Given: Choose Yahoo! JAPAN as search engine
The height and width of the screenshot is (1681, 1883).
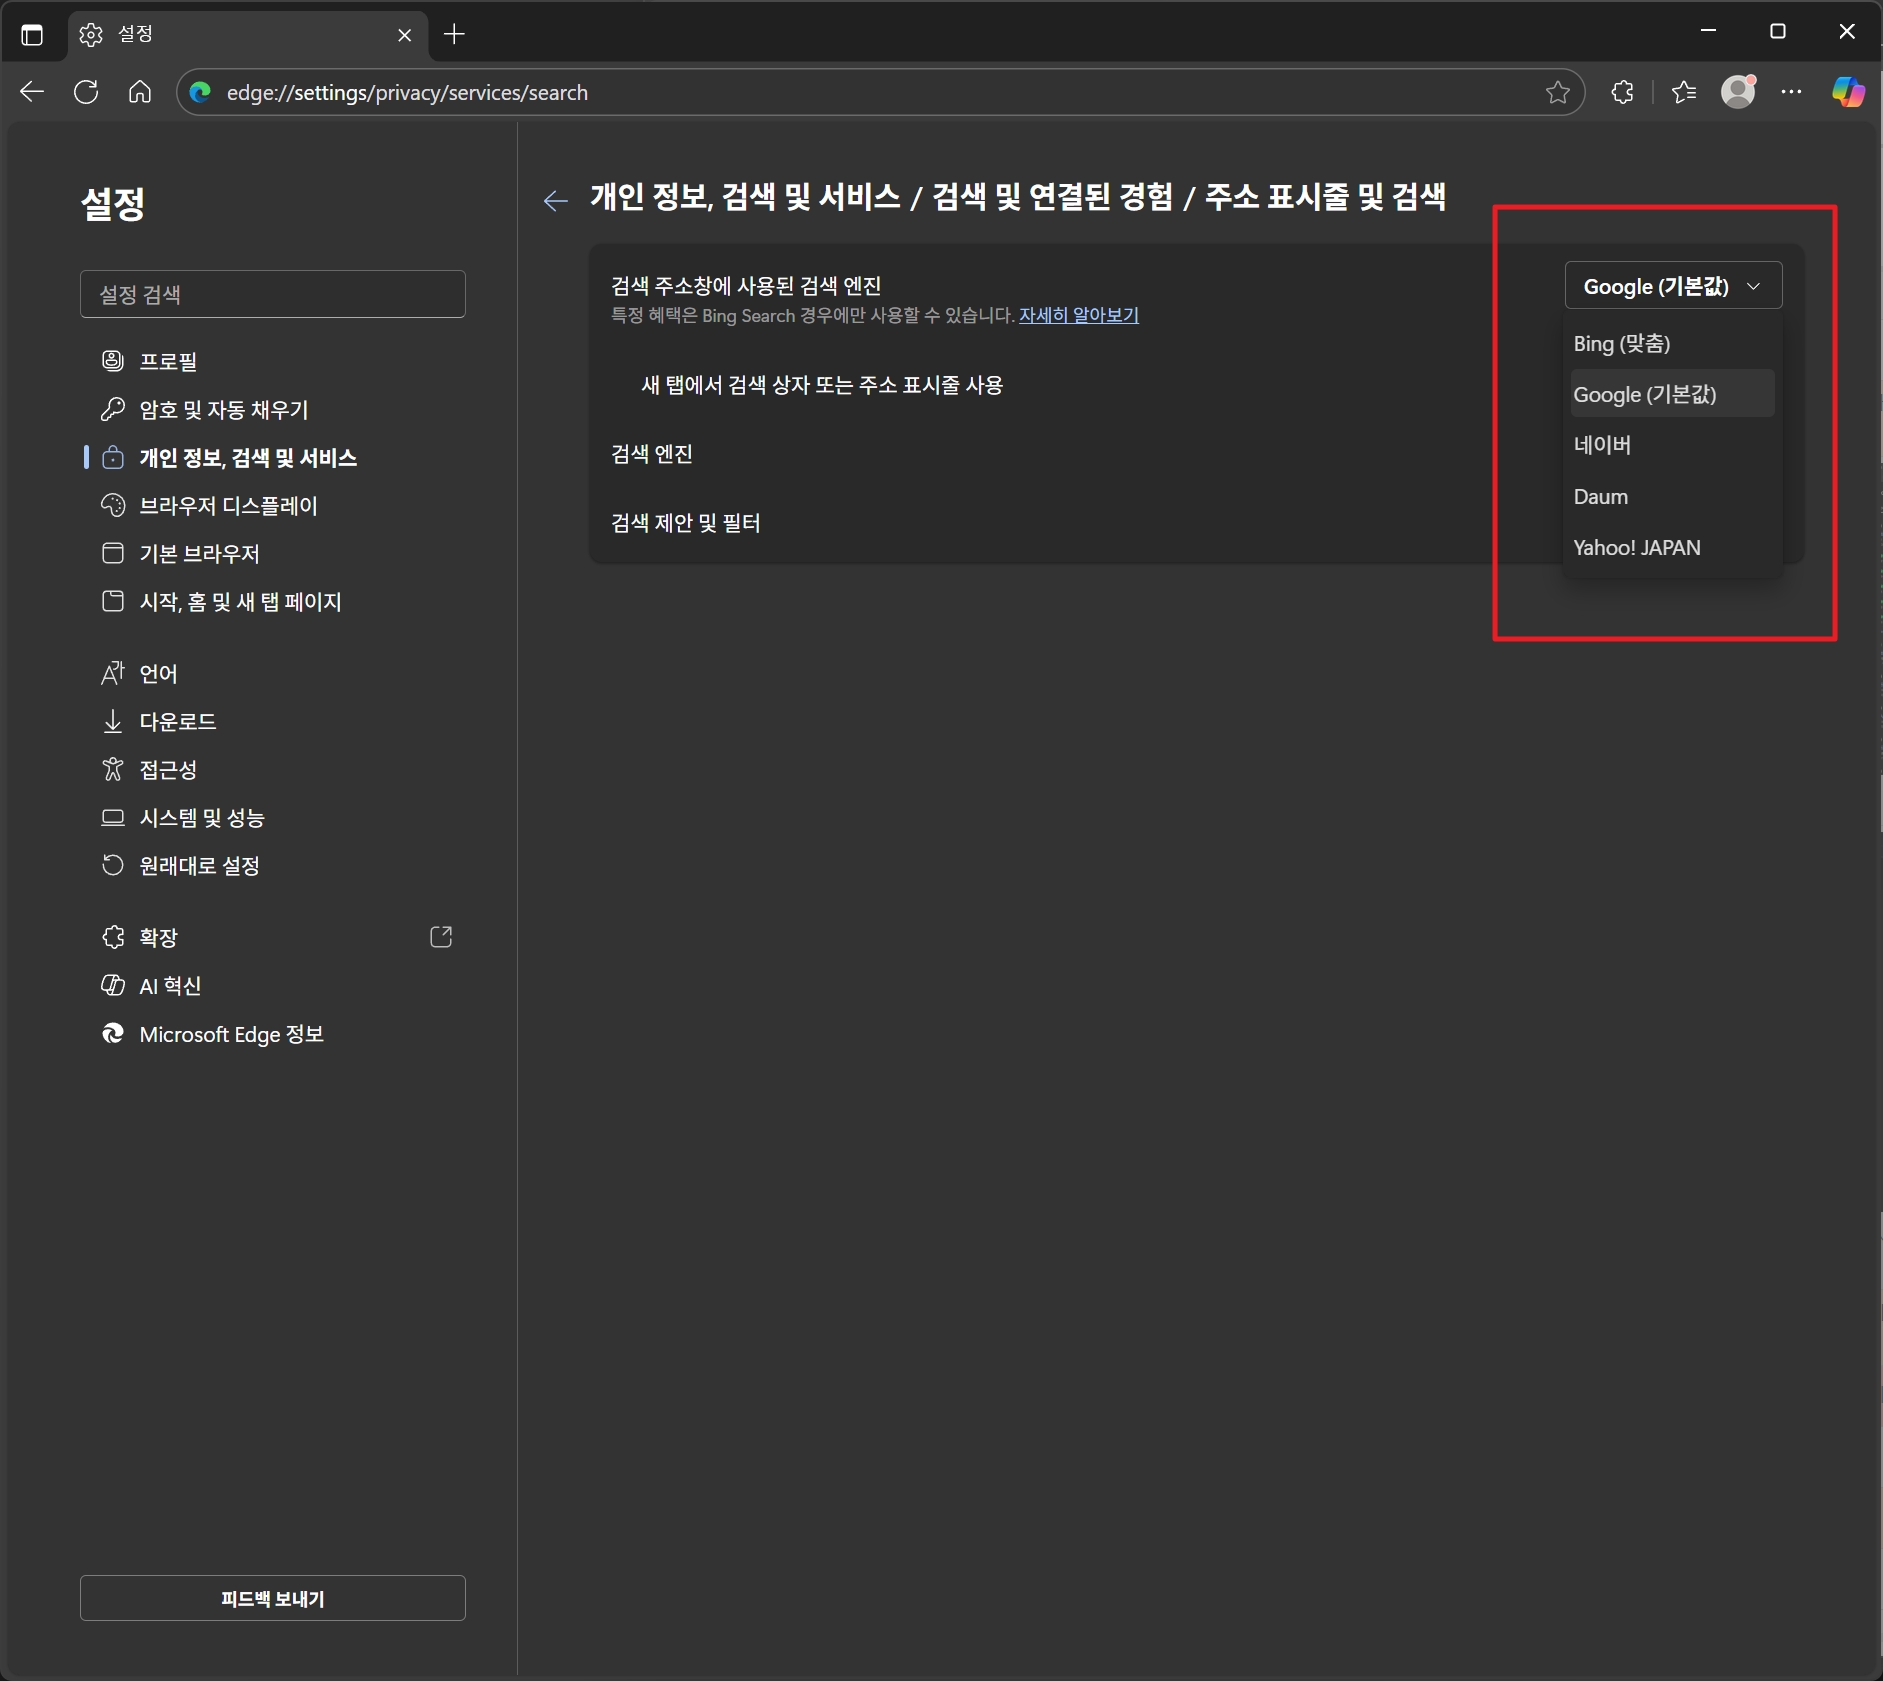Looking at the screenshot, I should tap(1672, 547).
